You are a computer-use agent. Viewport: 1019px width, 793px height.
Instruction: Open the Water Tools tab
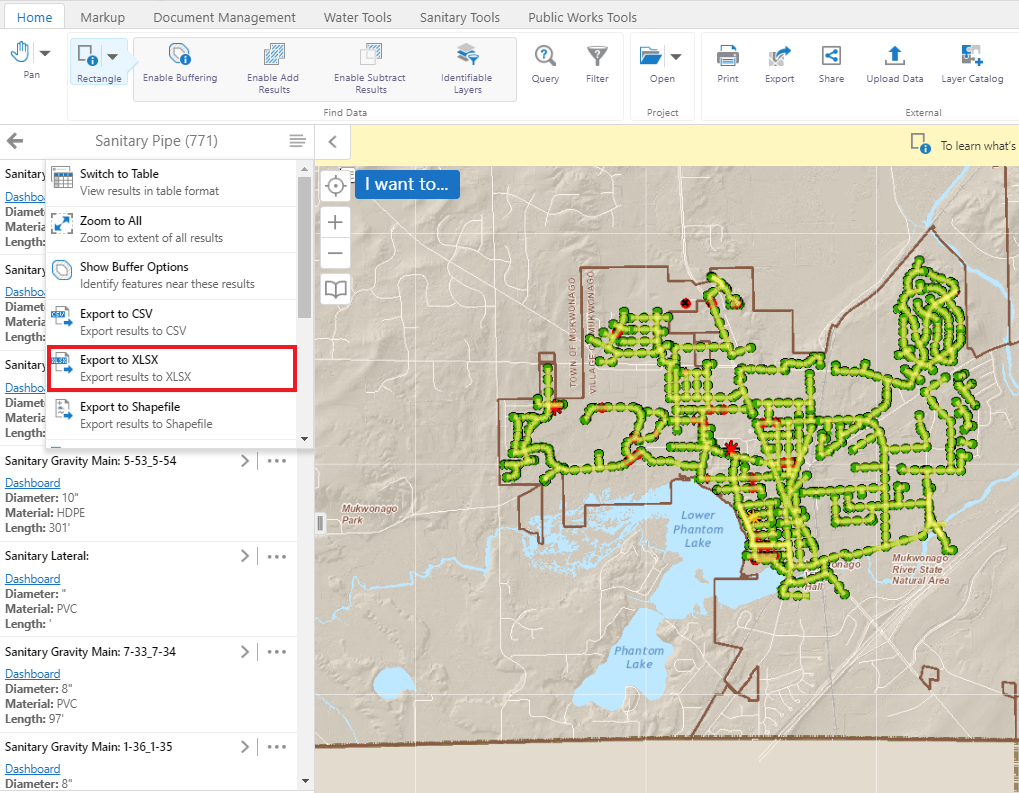pyautogui.click(x=358, y=17)
